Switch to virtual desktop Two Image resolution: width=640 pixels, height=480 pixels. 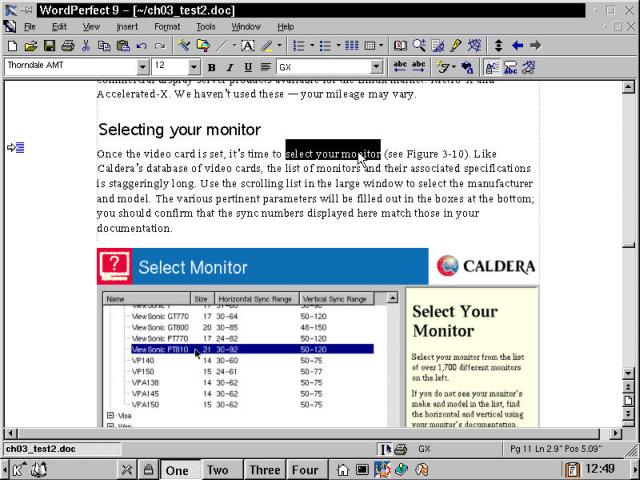[218, 470]
